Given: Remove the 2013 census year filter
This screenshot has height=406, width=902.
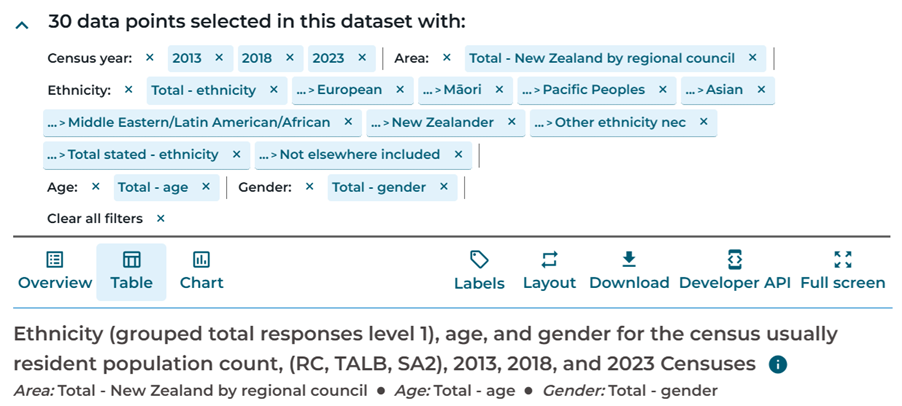Looking at the screenshot, I should (218, 58).
